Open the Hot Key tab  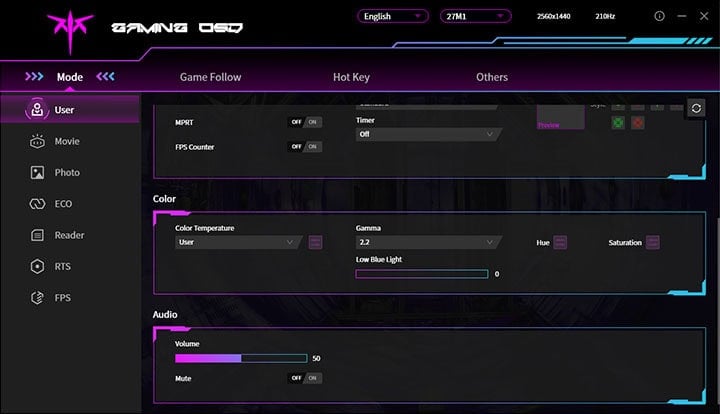click(352, 77)
